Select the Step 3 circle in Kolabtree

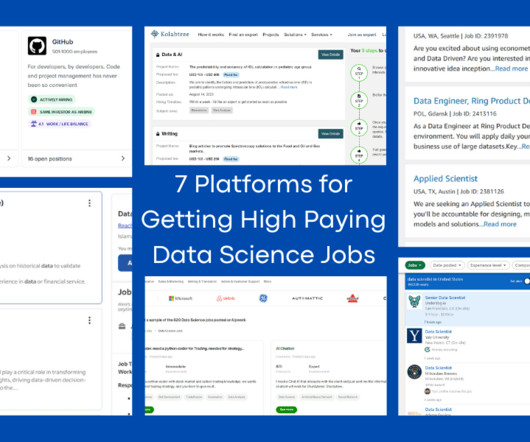[x=359, y=128]
